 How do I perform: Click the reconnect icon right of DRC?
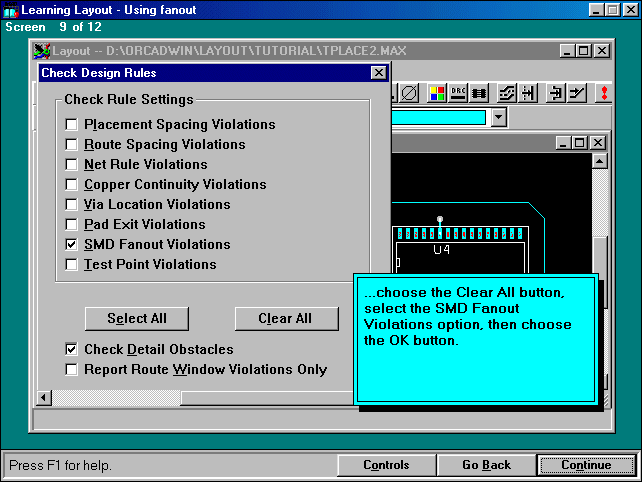[x=480, y=93]
